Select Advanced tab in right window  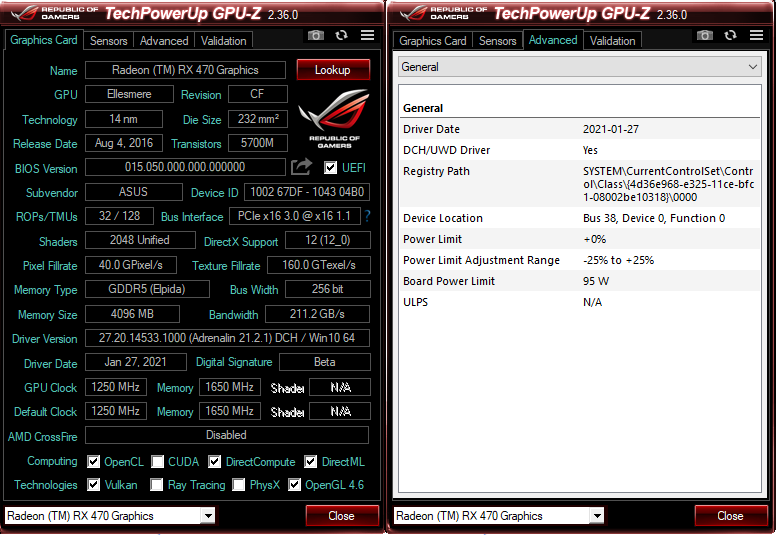pyautogui.click(x=553, y=40)
